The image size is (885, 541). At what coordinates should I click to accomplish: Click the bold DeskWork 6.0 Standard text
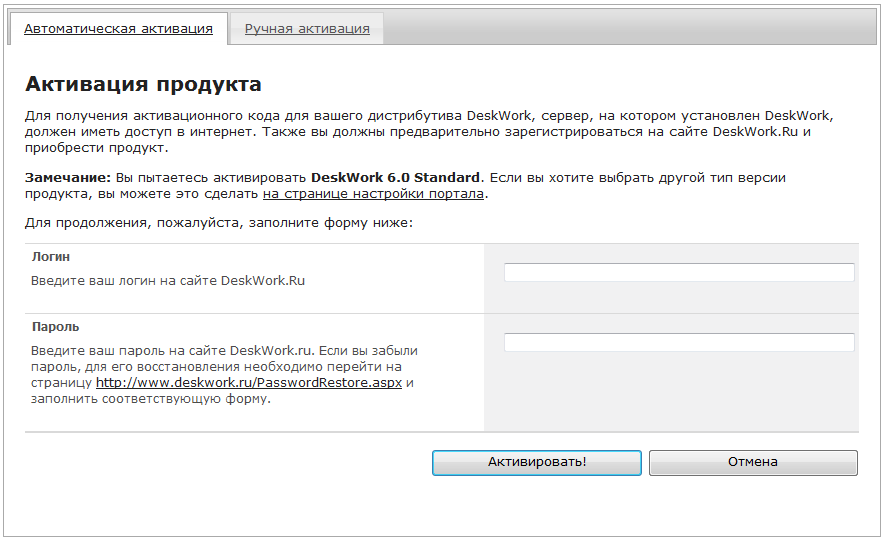pyautogui.click(x=395, y=178)
